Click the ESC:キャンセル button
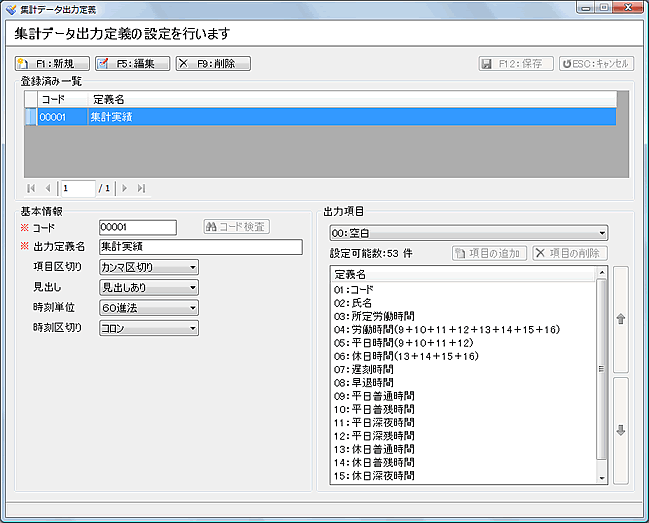Image resolution: width=649 pixels, height=523 pixels. (x=596, y=63)
